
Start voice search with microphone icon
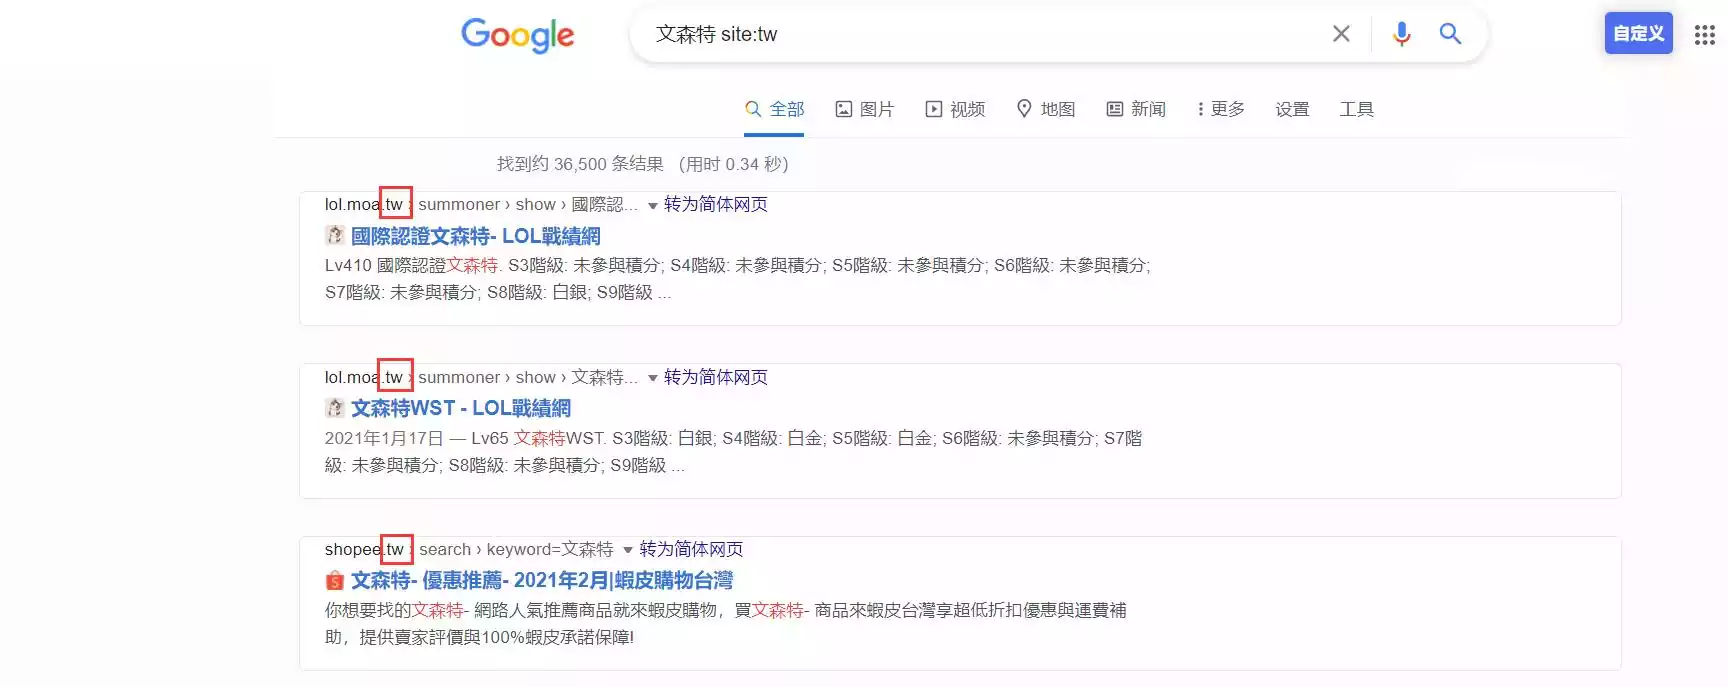point(1402,34)
